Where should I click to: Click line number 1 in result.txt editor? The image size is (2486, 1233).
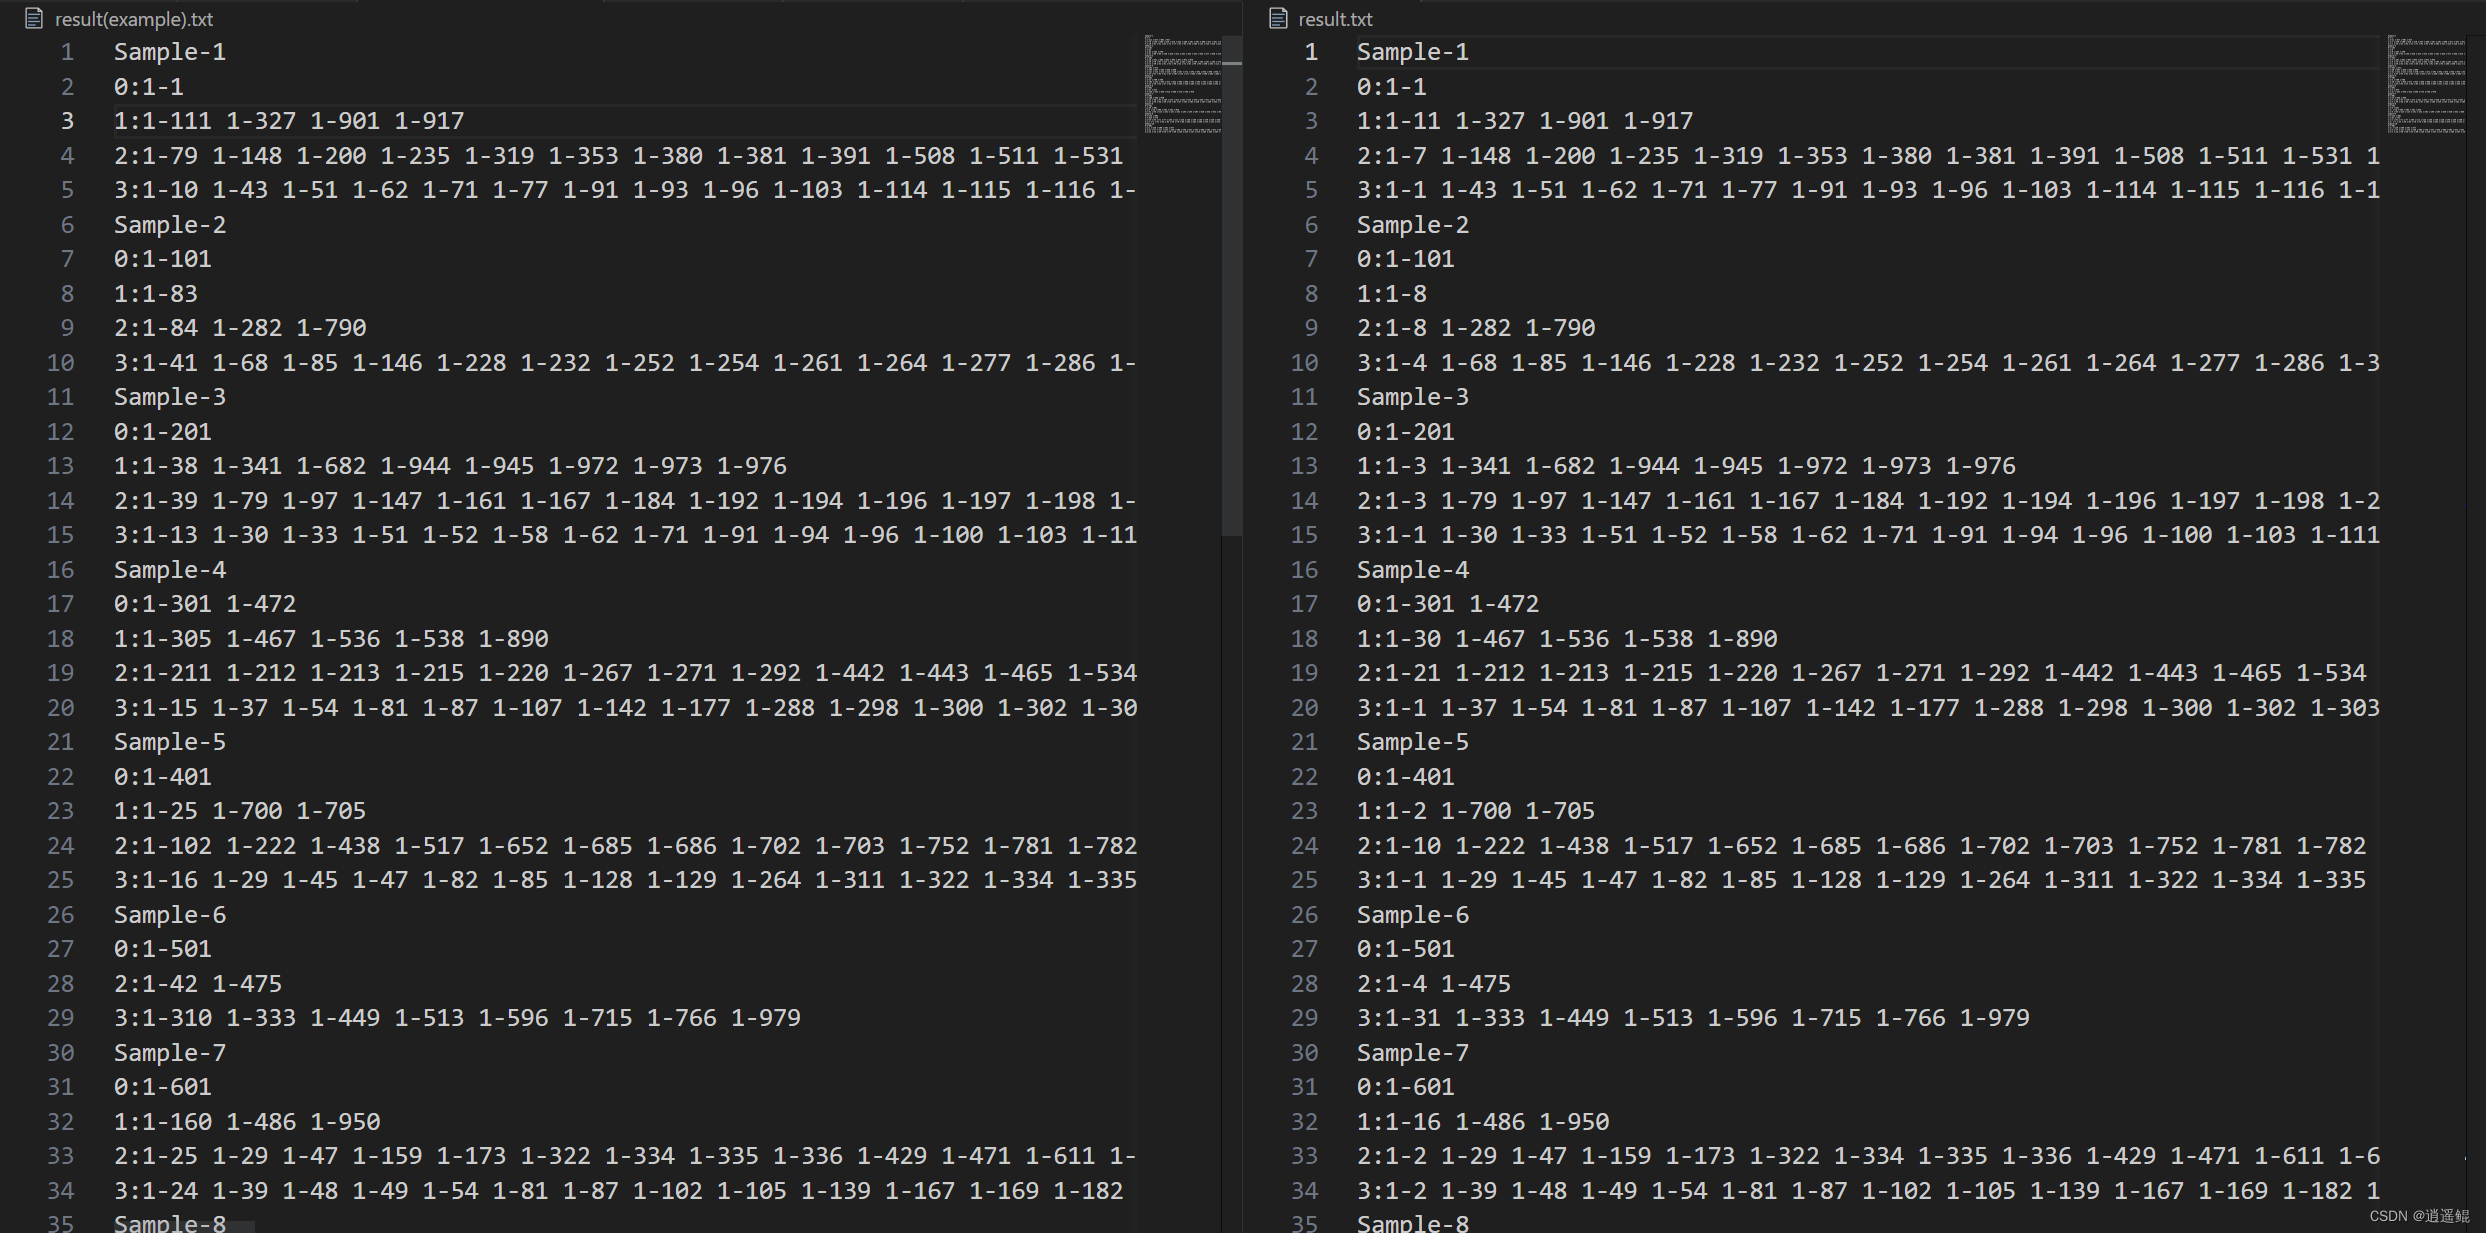pyautogui.click(x=1311, y=52)
